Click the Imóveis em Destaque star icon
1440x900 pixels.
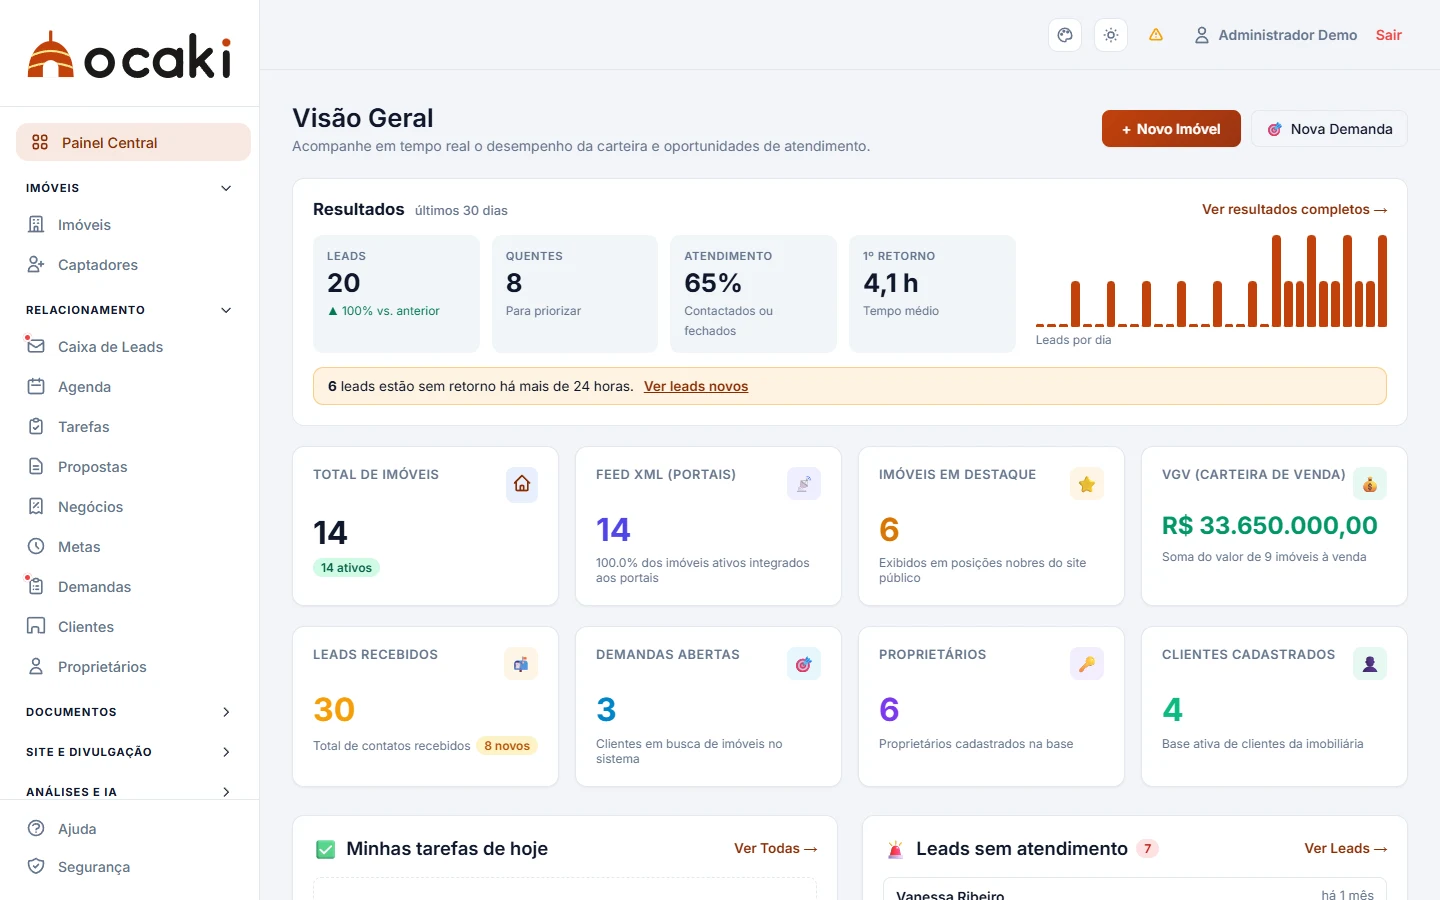click(x=1087, y=484)
